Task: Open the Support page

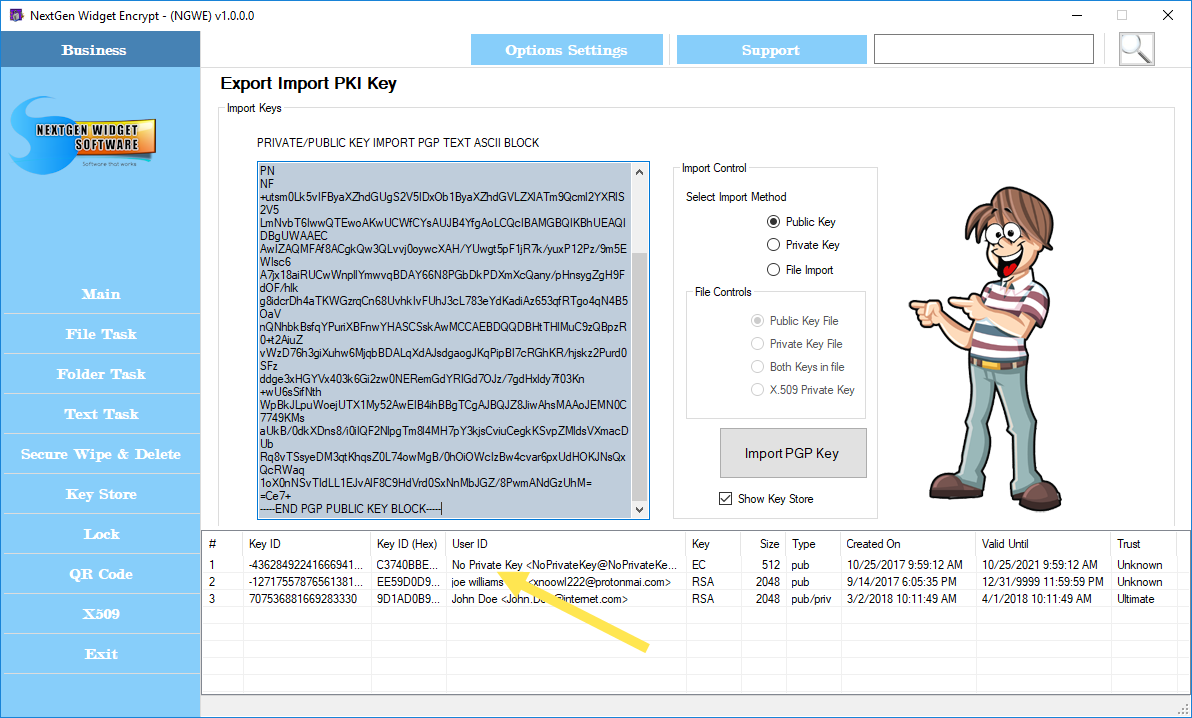Action: pyautogui.click(x=771, y=49)
